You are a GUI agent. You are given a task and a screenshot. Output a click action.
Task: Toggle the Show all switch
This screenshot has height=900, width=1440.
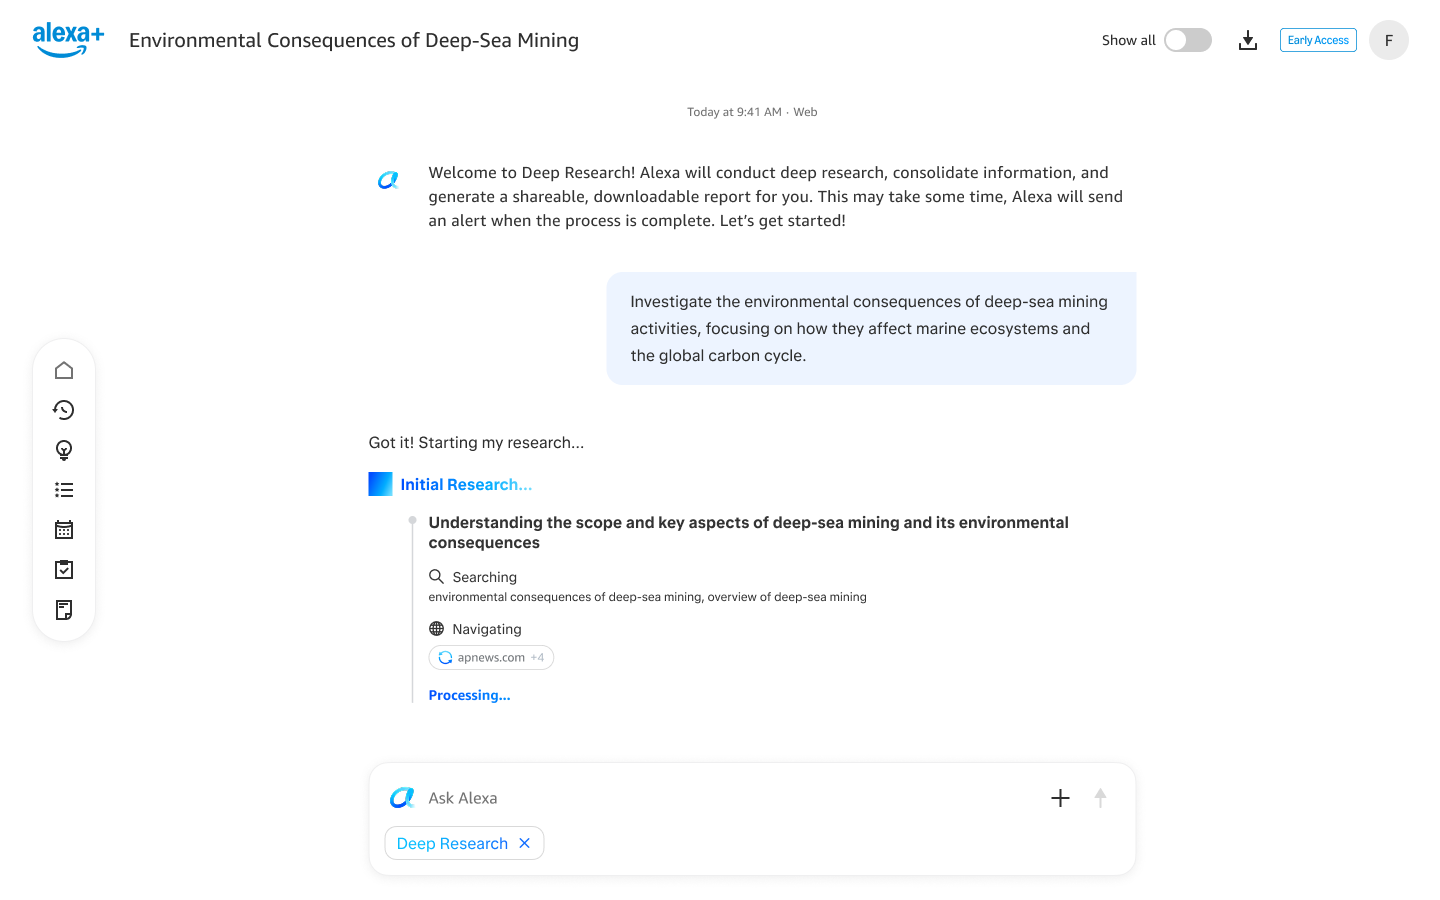pos(1188,40)
